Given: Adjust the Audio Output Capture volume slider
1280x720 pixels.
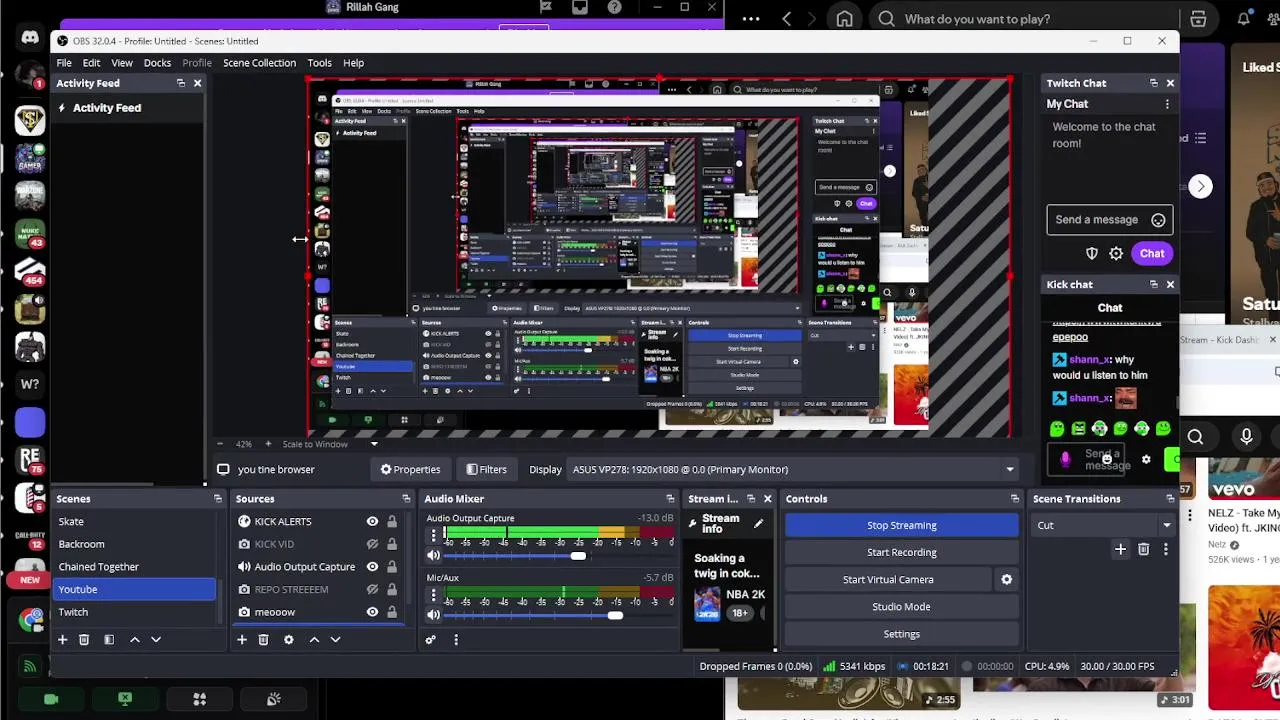Looking at the screenshot, I should coord(578,556).
